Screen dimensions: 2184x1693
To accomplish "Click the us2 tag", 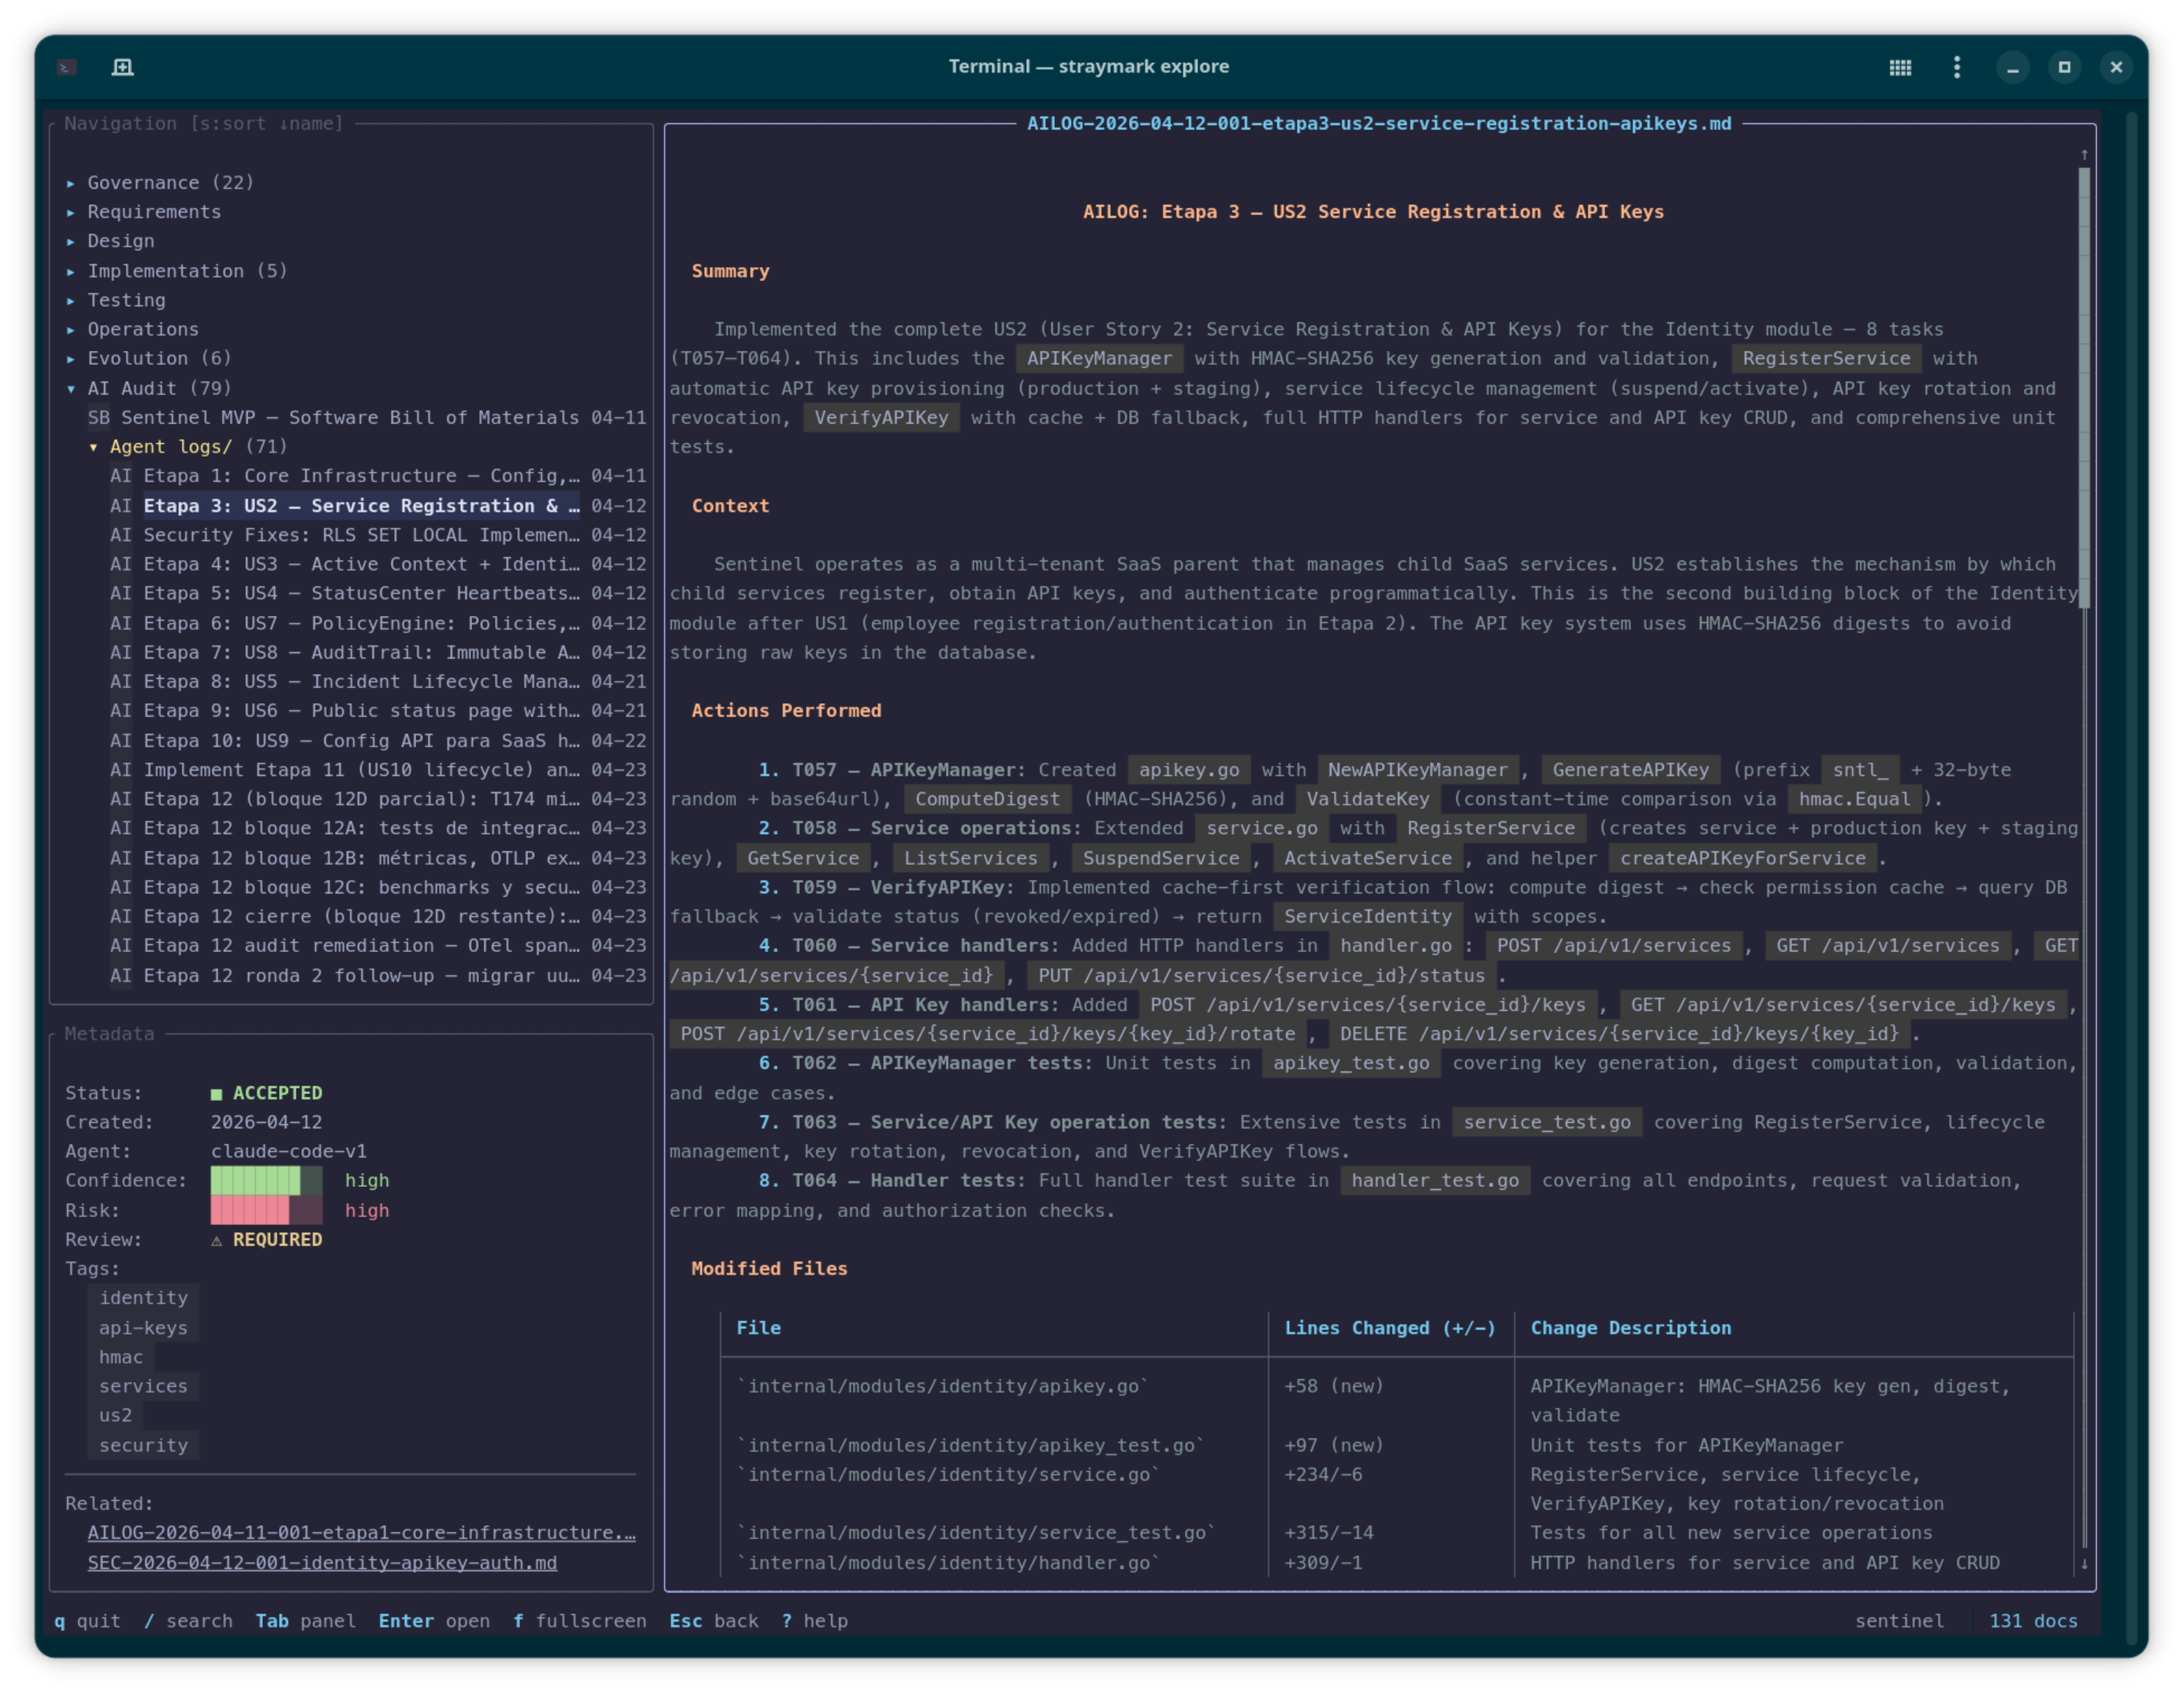I will click(115, 1414).
